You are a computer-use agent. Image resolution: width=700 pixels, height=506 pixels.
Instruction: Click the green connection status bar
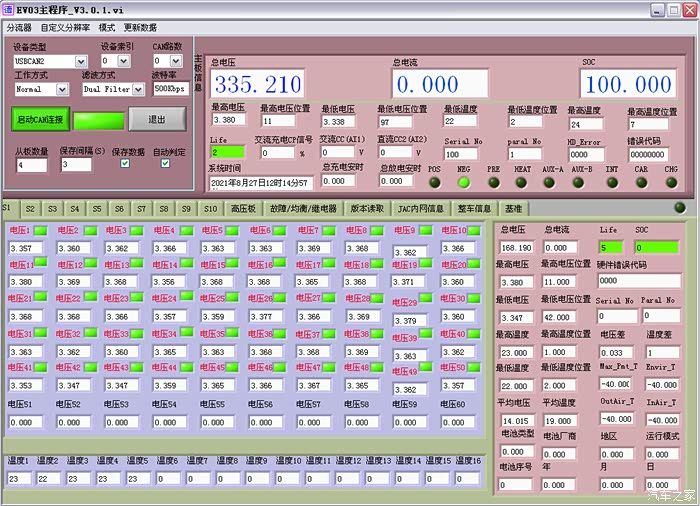(98, 120)
